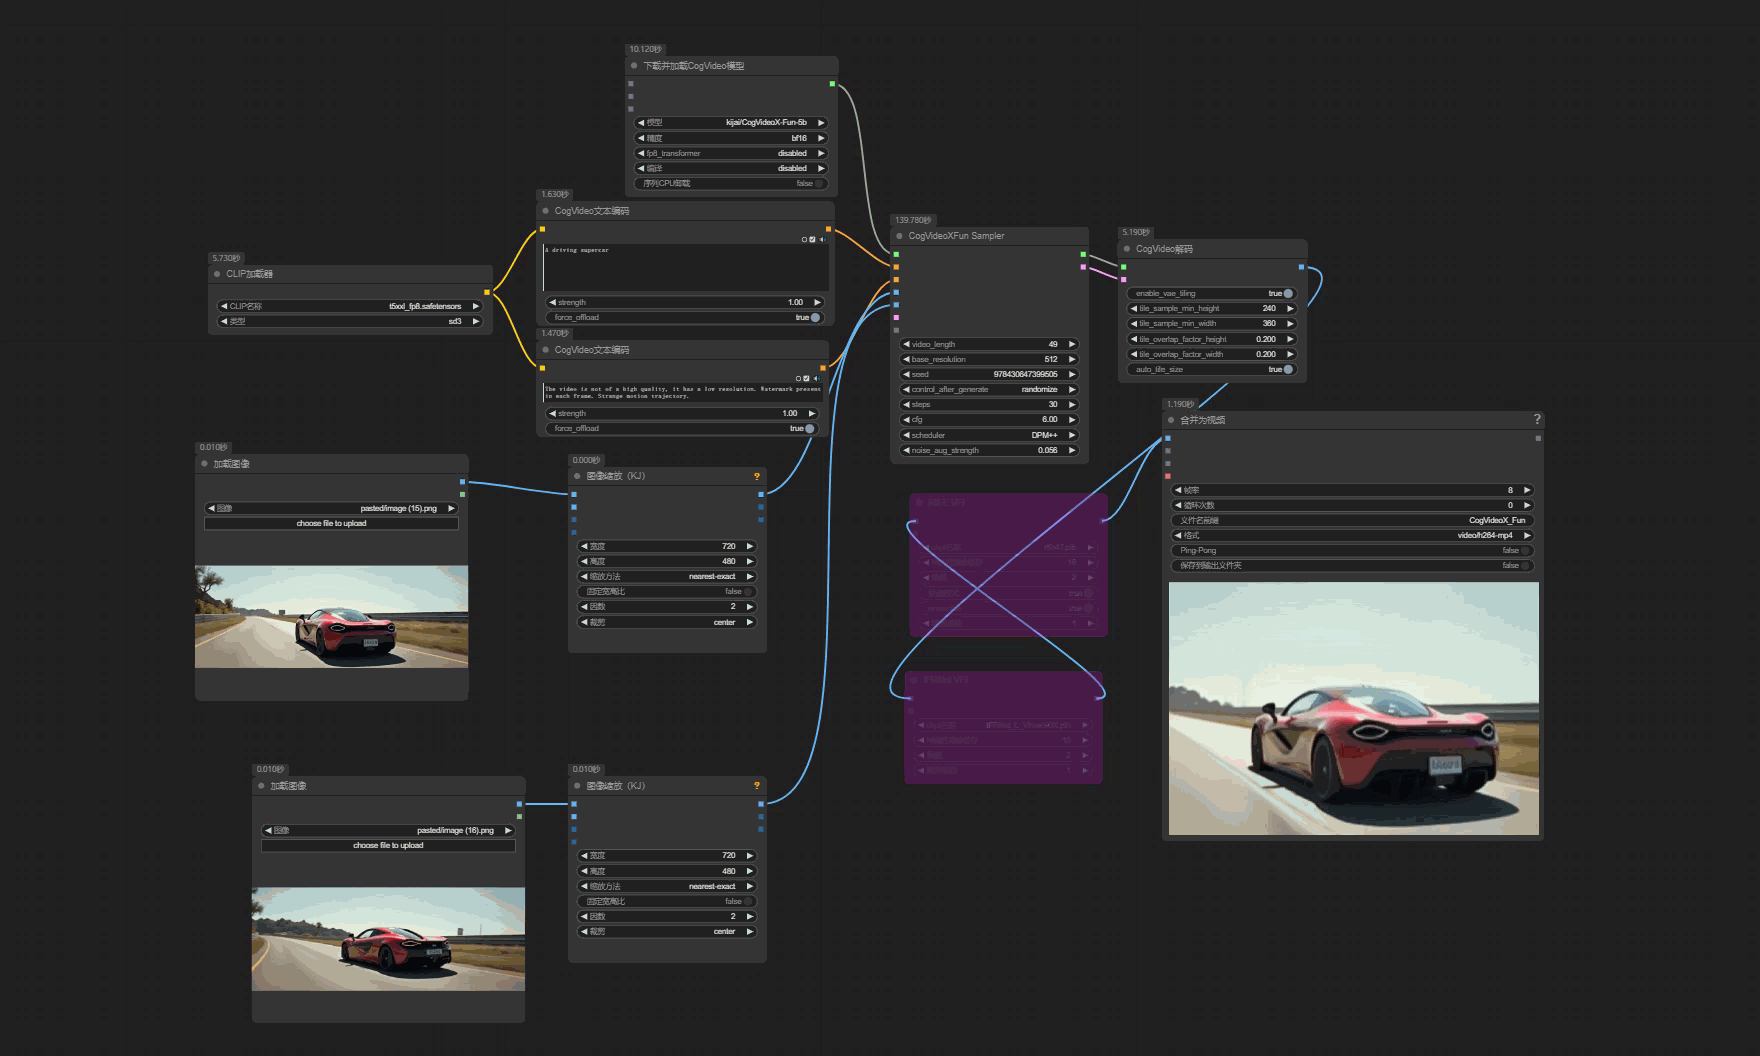Toggle the auto_tile_size switch
The height and width of the screenshot is (1056, 1760).
tap(1287, 370)
